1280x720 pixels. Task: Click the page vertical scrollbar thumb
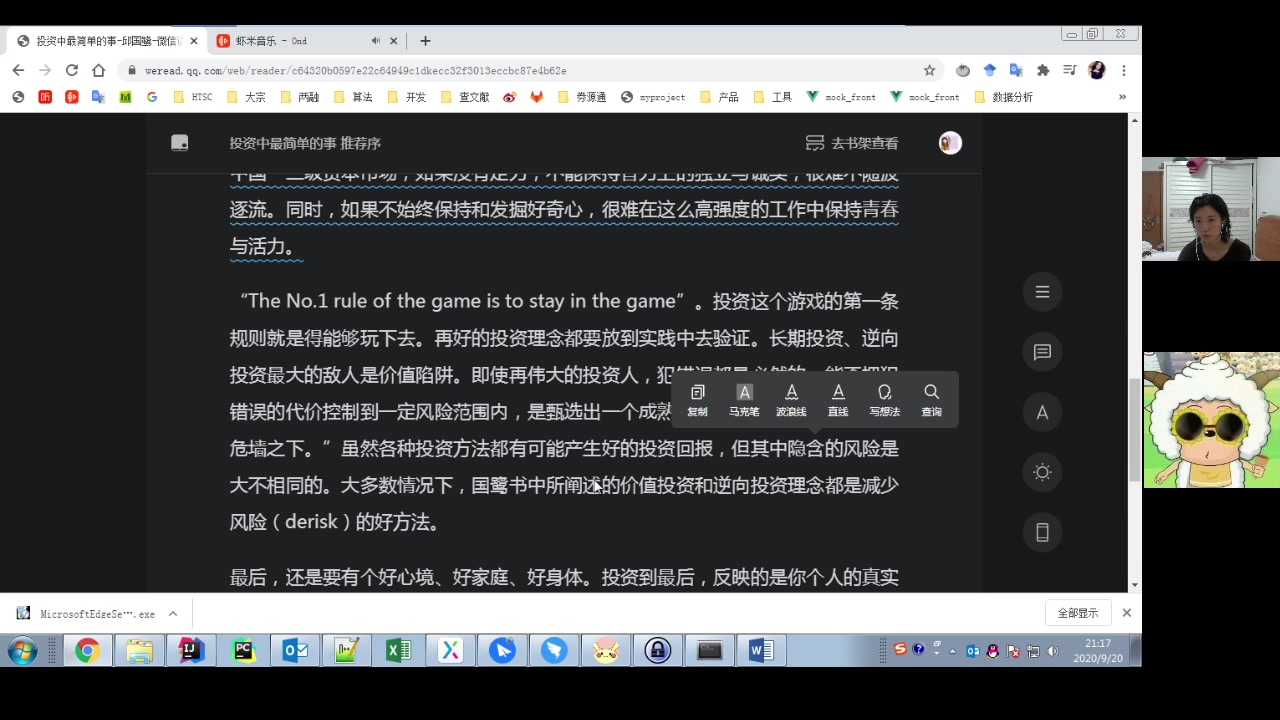[1134, 430]
